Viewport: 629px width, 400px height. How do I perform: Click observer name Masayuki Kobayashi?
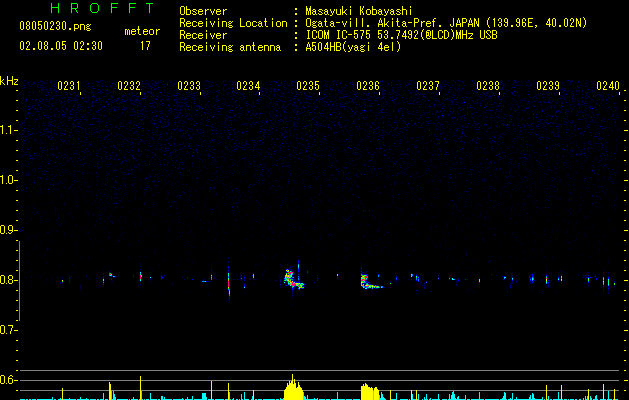tap(359, 11)
